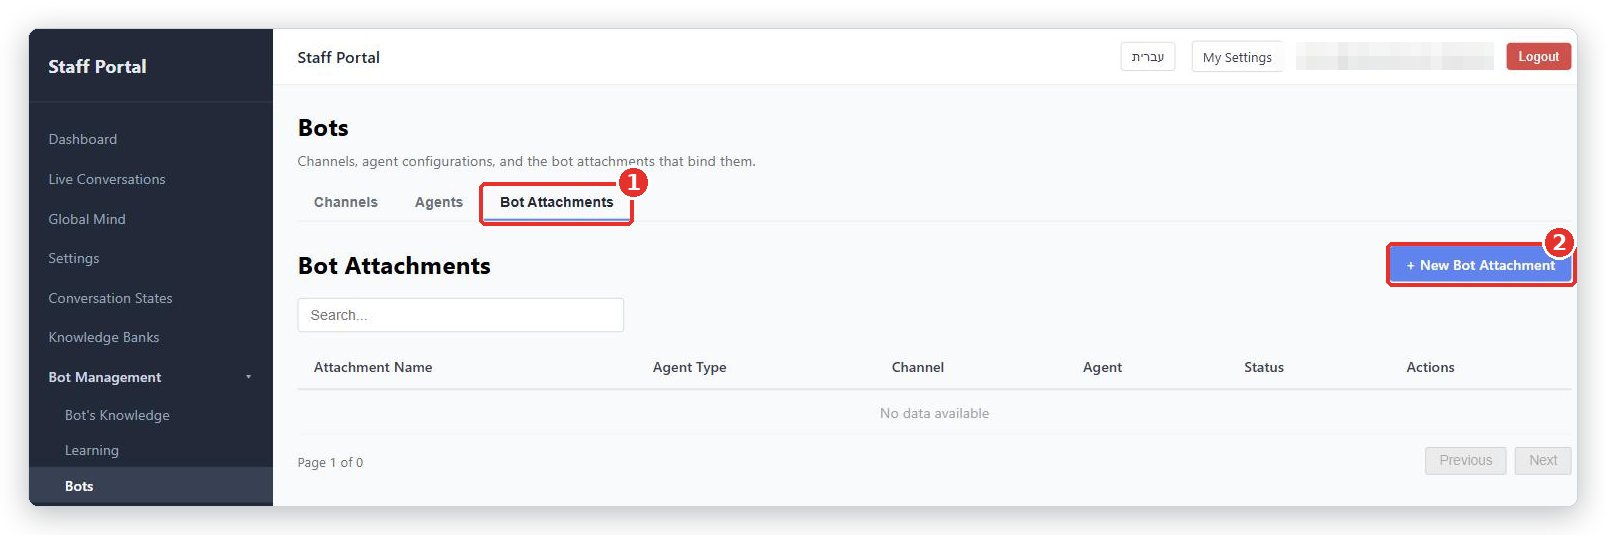1606x535 pixels.
Task: Click the Next page button
Action: [1543, 460]
